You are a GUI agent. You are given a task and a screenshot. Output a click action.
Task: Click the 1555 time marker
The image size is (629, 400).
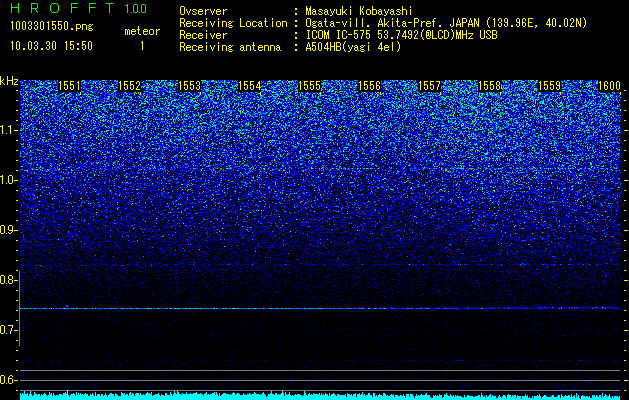(310, 86)
